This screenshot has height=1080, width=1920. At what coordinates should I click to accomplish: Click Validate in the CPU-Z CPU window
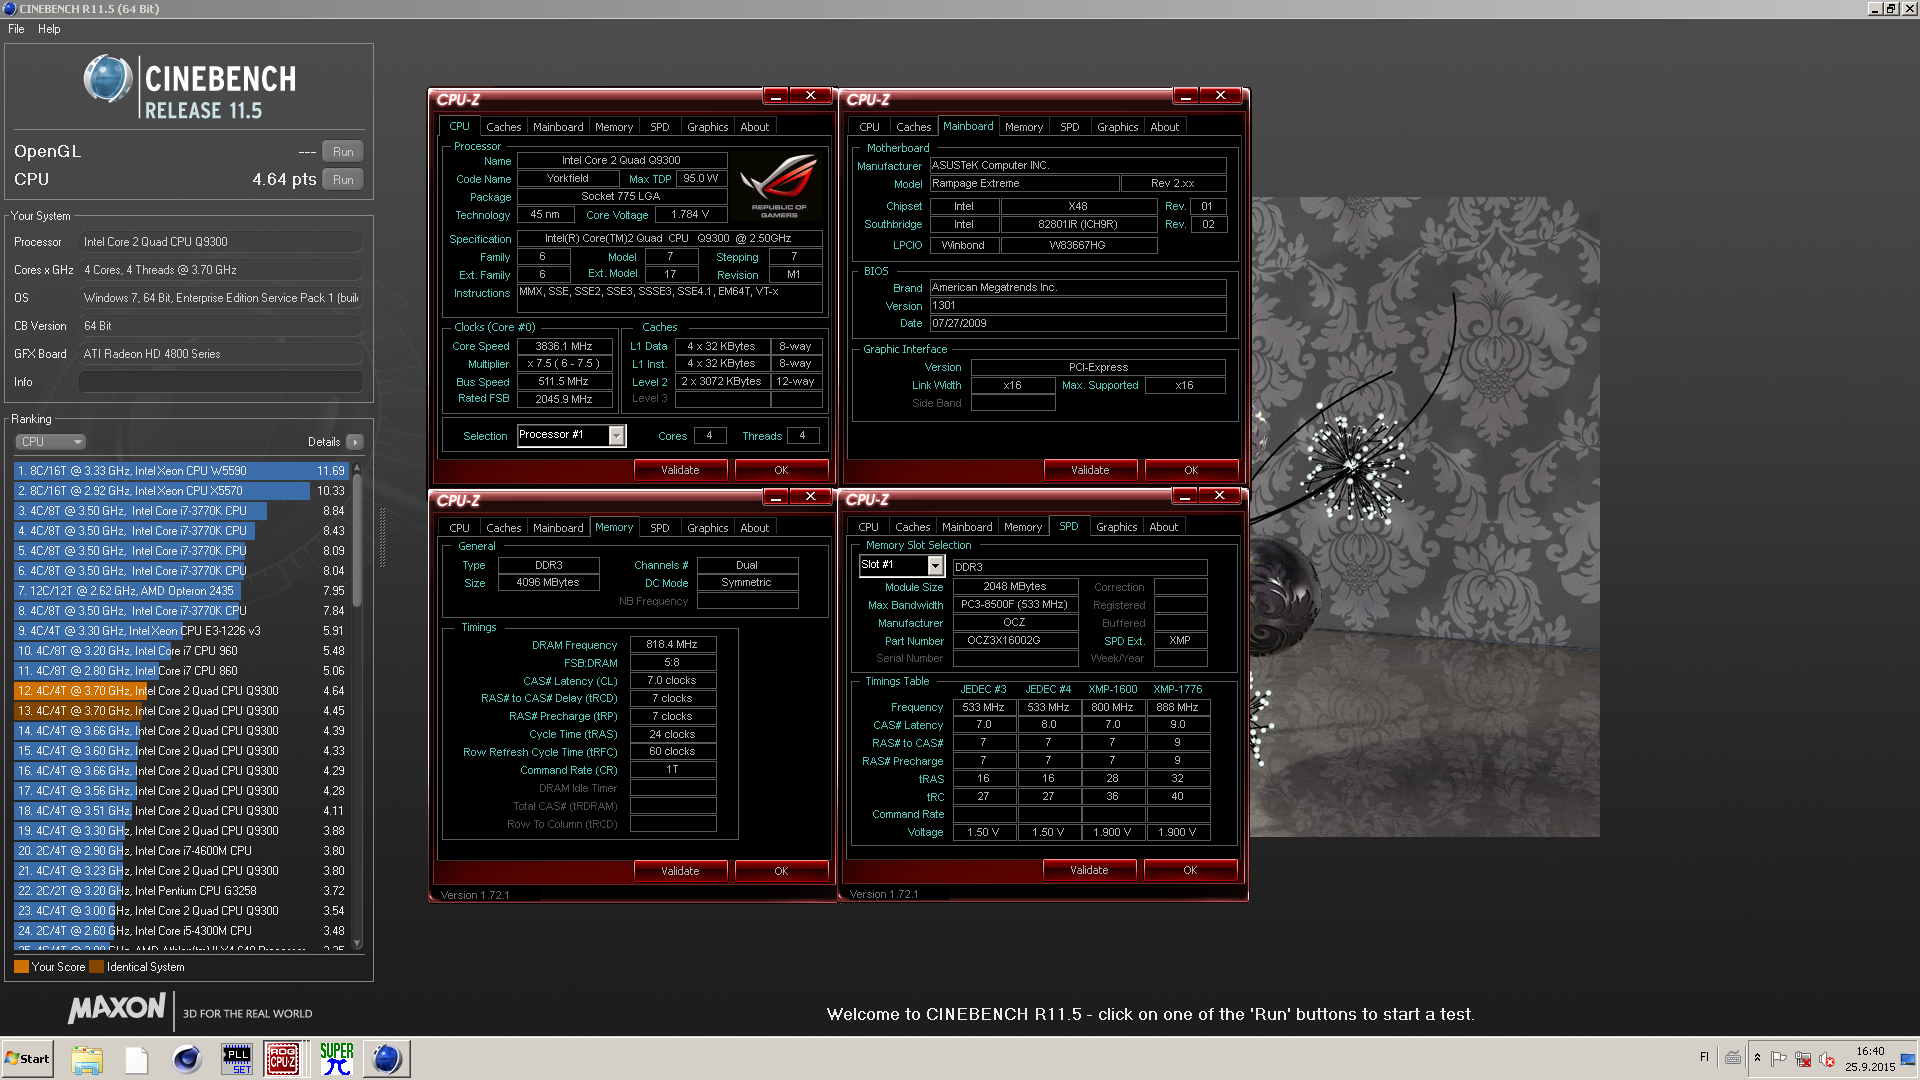click(680, 470)
